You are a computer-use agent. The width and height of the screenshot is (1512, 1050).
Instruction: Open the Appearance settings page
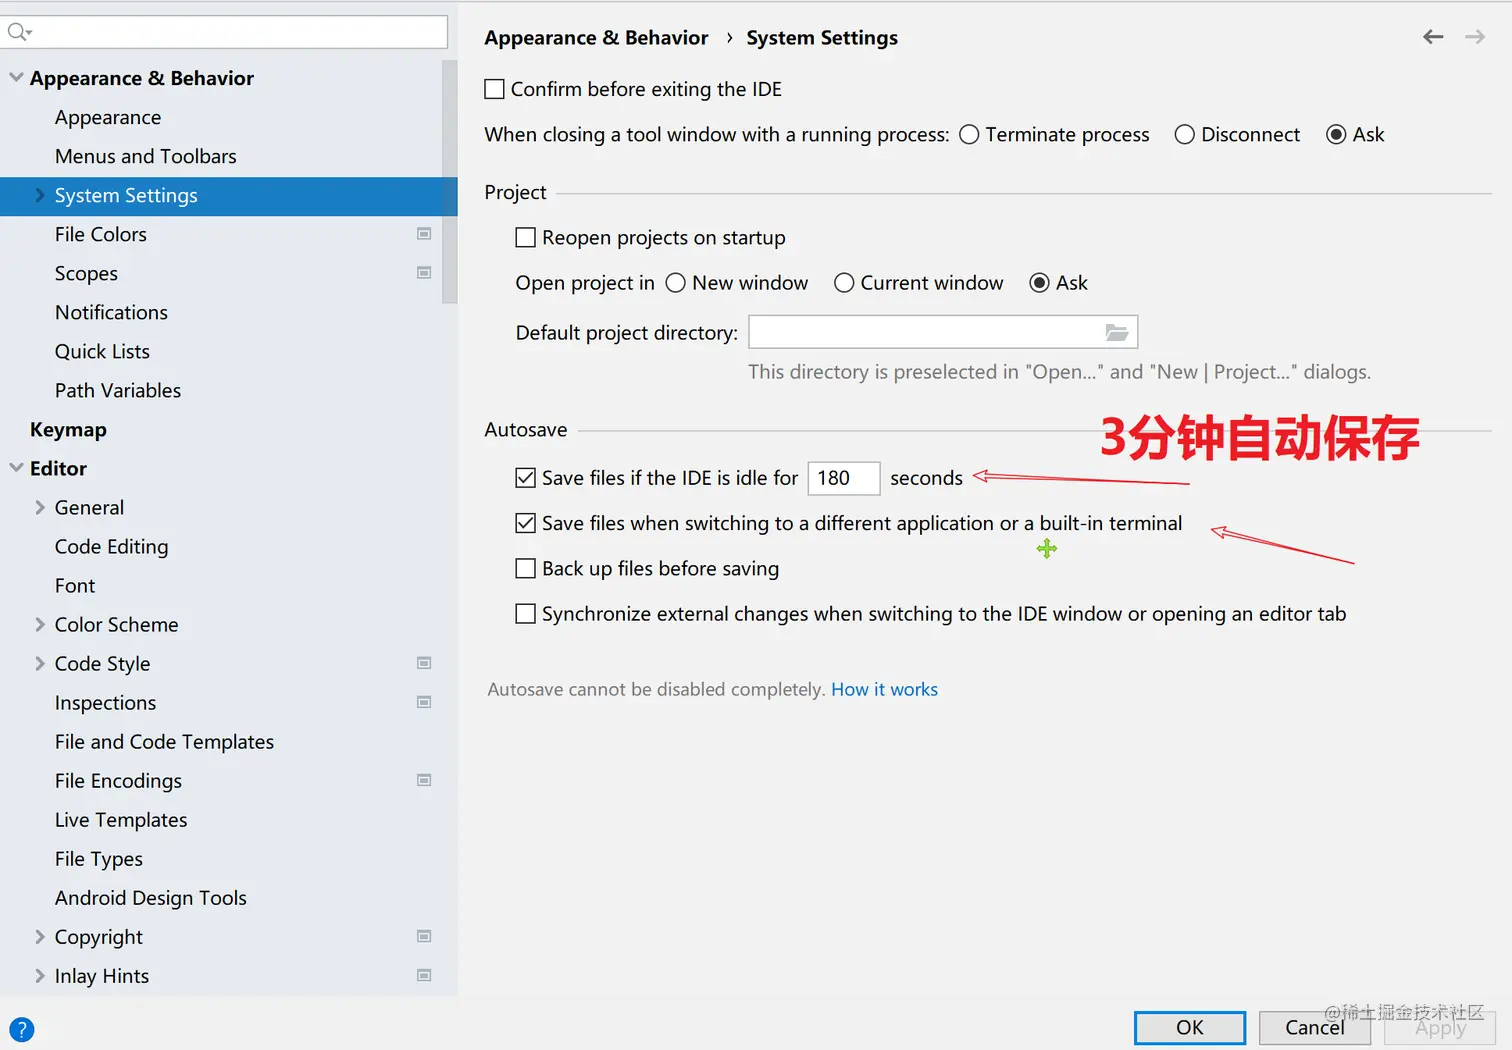[x=108, y=117]
